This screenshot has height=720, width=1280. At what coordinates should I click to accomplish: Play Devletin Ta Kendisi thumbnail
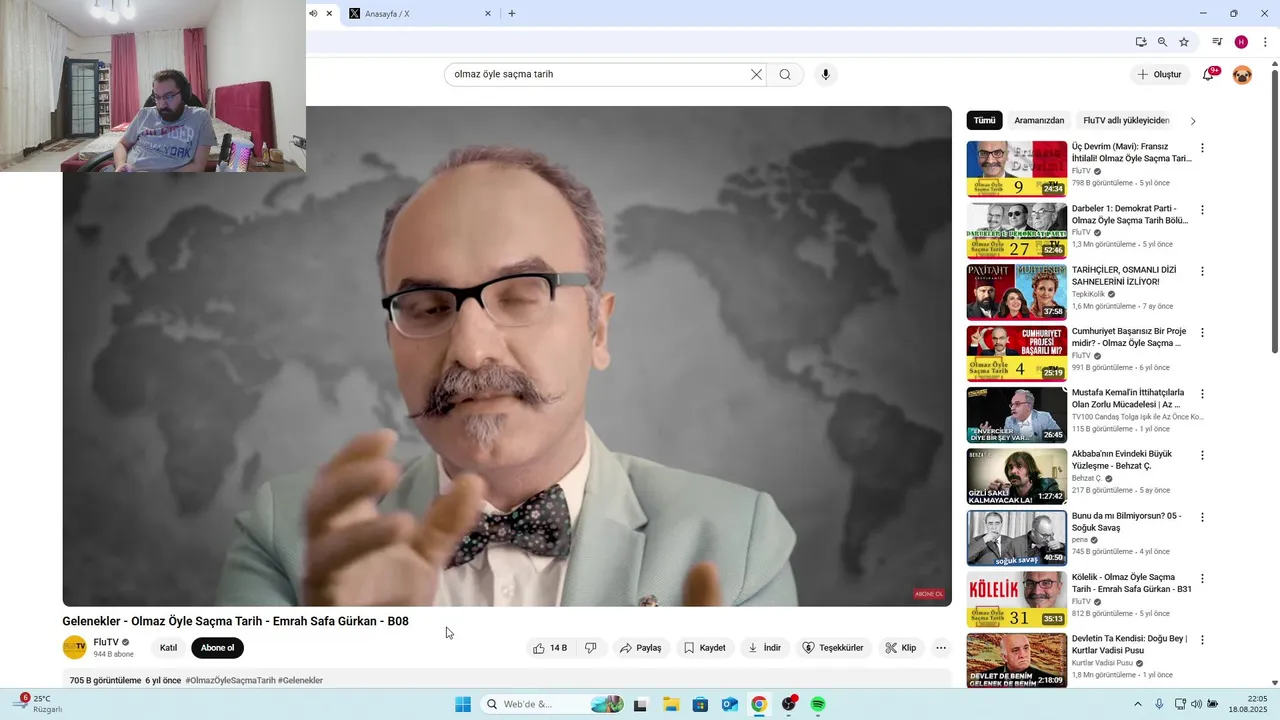tap(1016, 661)
